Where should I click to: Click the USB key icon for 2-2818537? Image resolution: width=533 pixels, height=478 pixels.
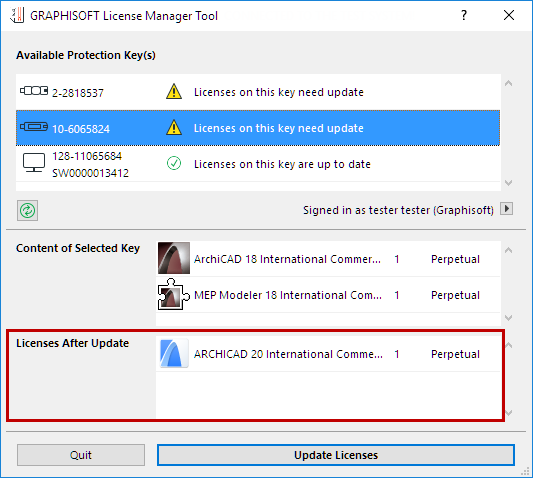click(34, 90)
